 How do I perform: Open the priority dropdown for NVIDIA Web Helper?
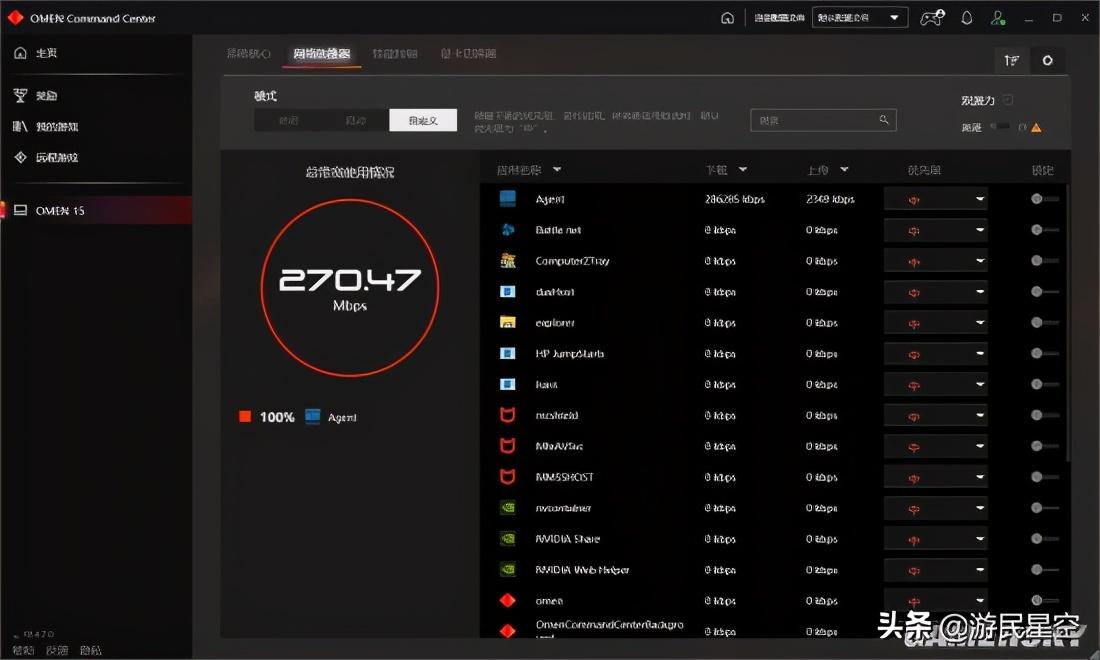(x=936, y=570)
